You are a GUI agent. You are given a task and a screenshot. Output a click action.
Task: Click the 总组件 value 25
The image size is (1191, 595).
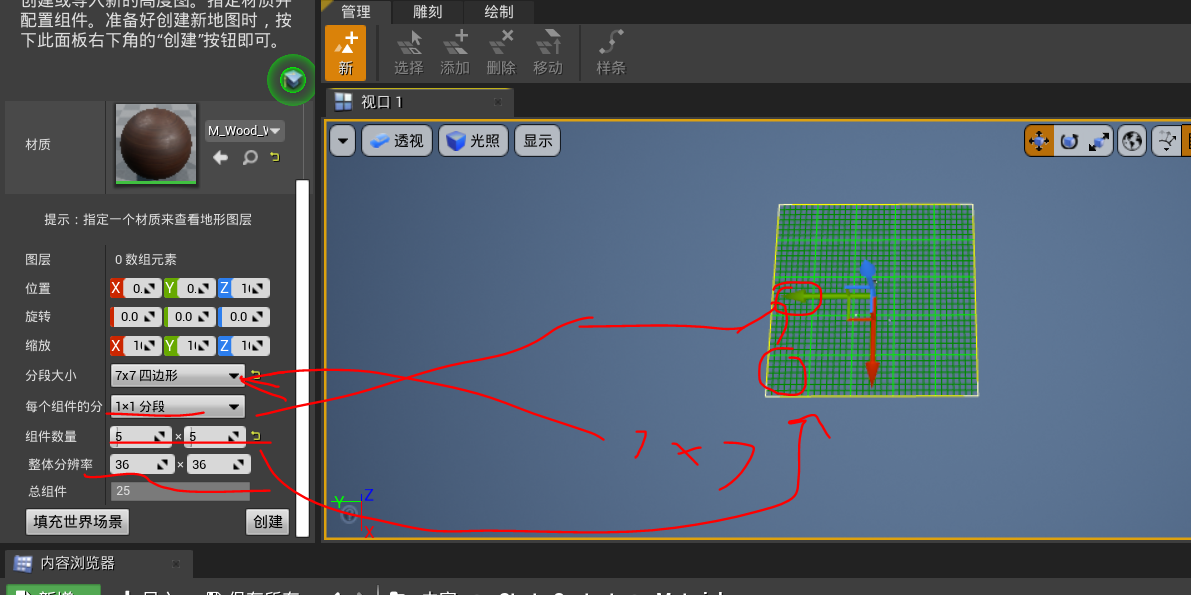point(180,492)
